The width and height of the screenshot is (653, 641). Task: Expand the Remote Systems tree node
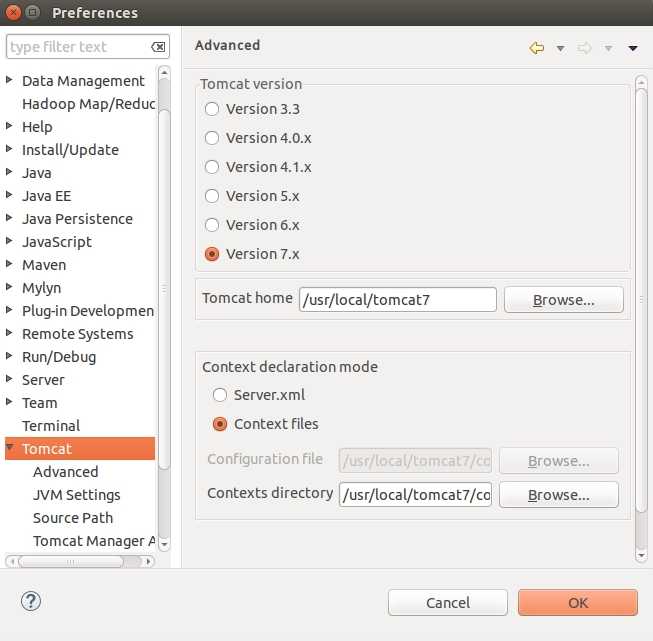[9, 332]
